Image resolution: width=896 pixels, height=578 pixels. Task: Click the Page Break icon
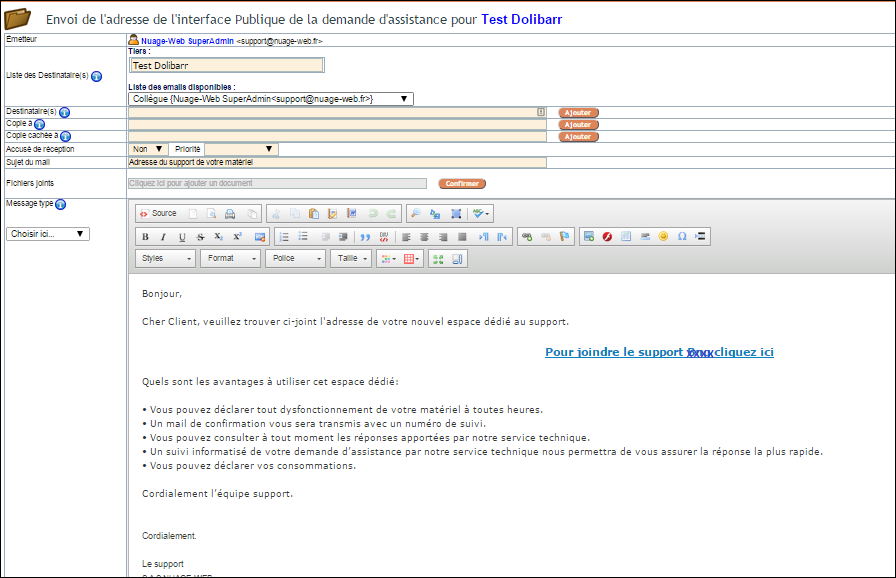pos(701,236)
